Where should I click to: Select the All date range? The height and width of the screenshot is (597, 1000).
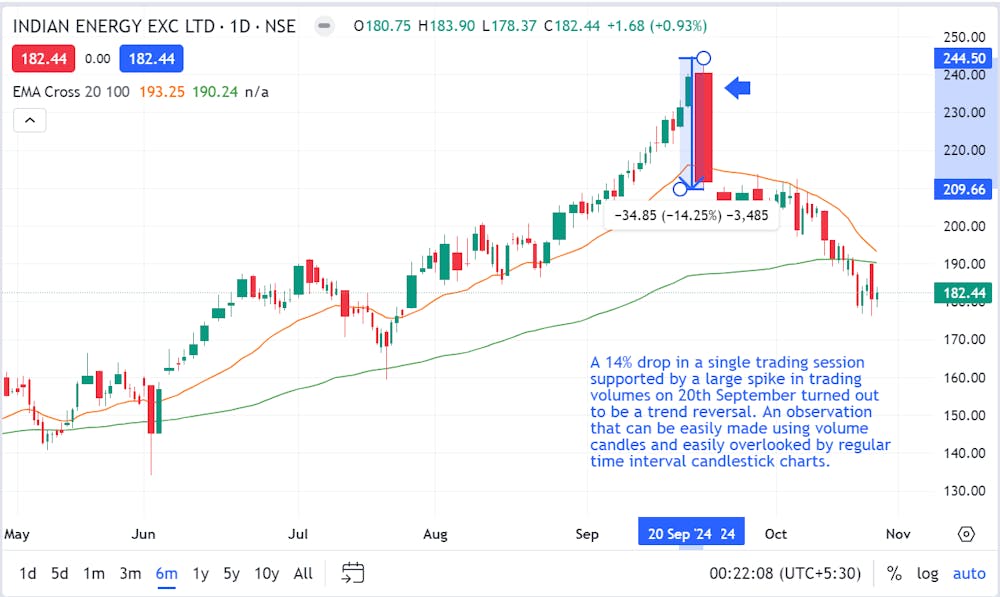point(303,573)
